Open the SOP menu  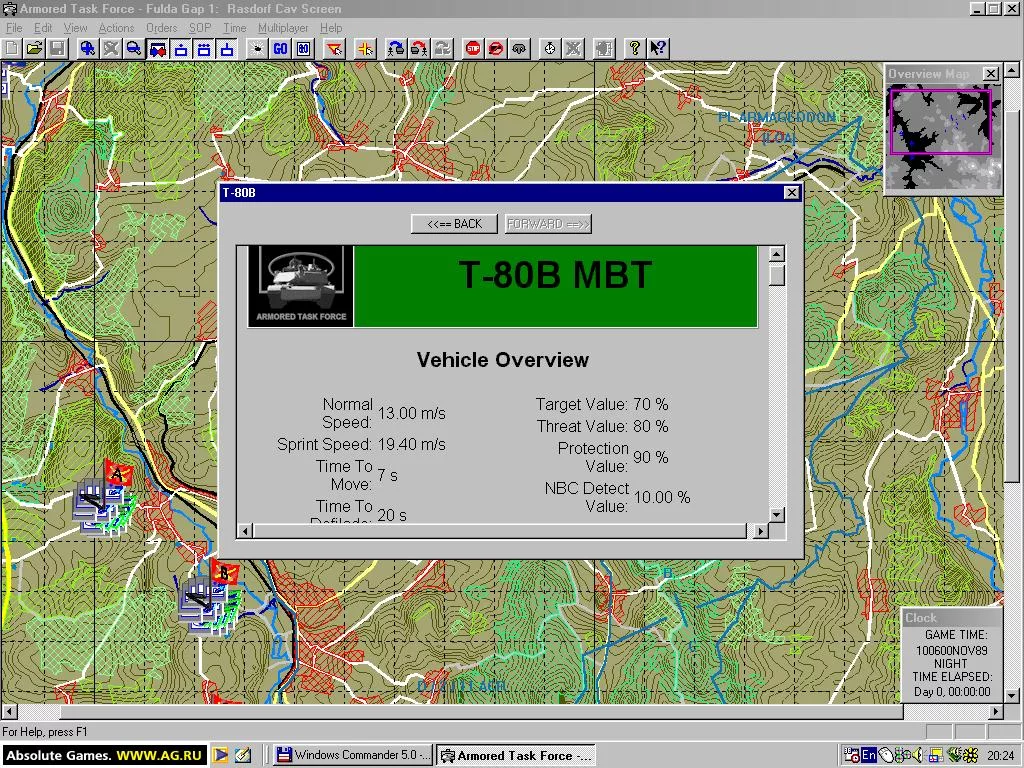pos(200,28)
